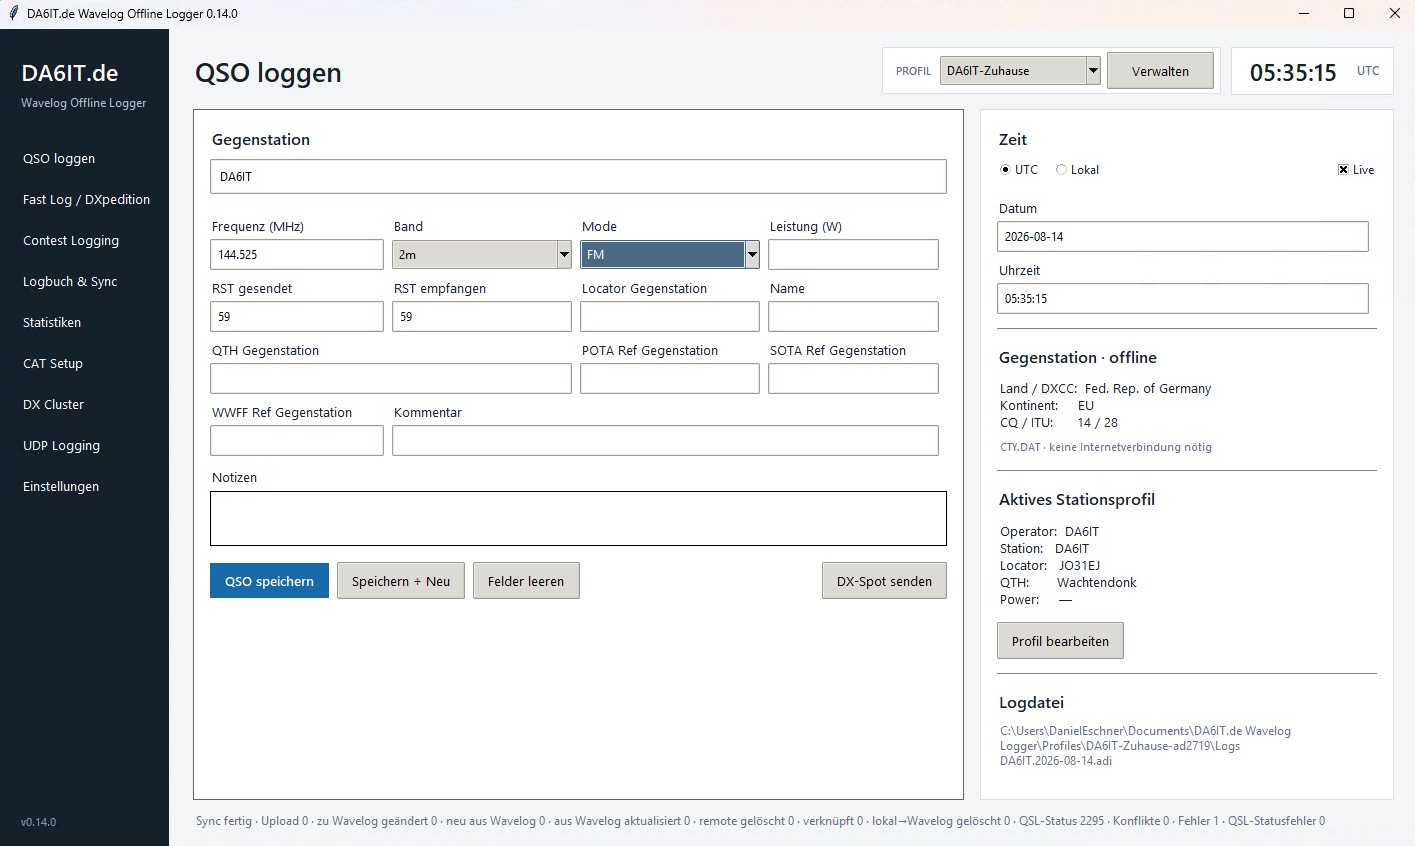The image size is (1415, 846).
Task: Open Logbuch & Sync section
Action: pyautogui.click(x=70, y=281)
